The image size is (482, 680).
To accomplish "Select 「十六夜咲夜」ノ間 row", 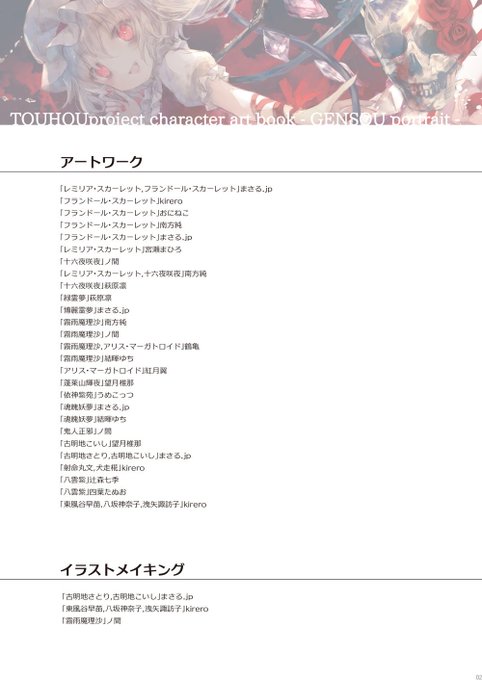I will pyautogui.click(x=89, y=262).
